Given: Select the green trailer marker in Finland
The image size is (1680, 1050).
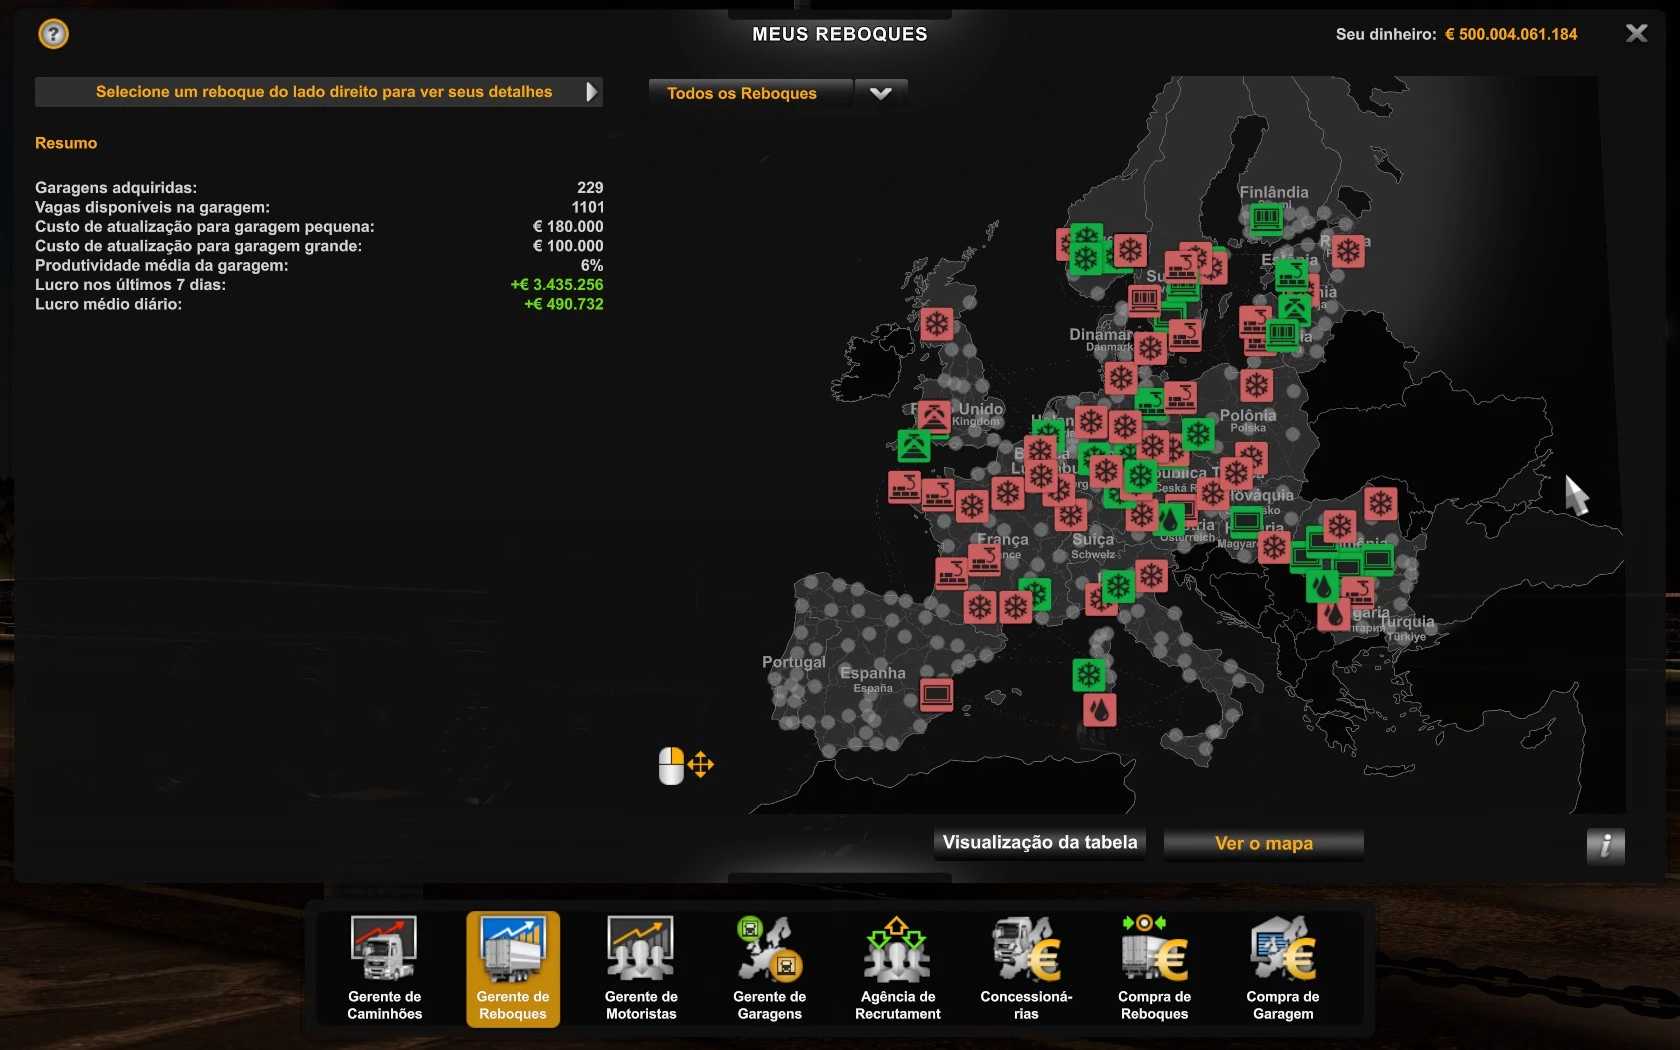Looking at the screenshot, I should pyautogui.click(x=1266, y=218).
